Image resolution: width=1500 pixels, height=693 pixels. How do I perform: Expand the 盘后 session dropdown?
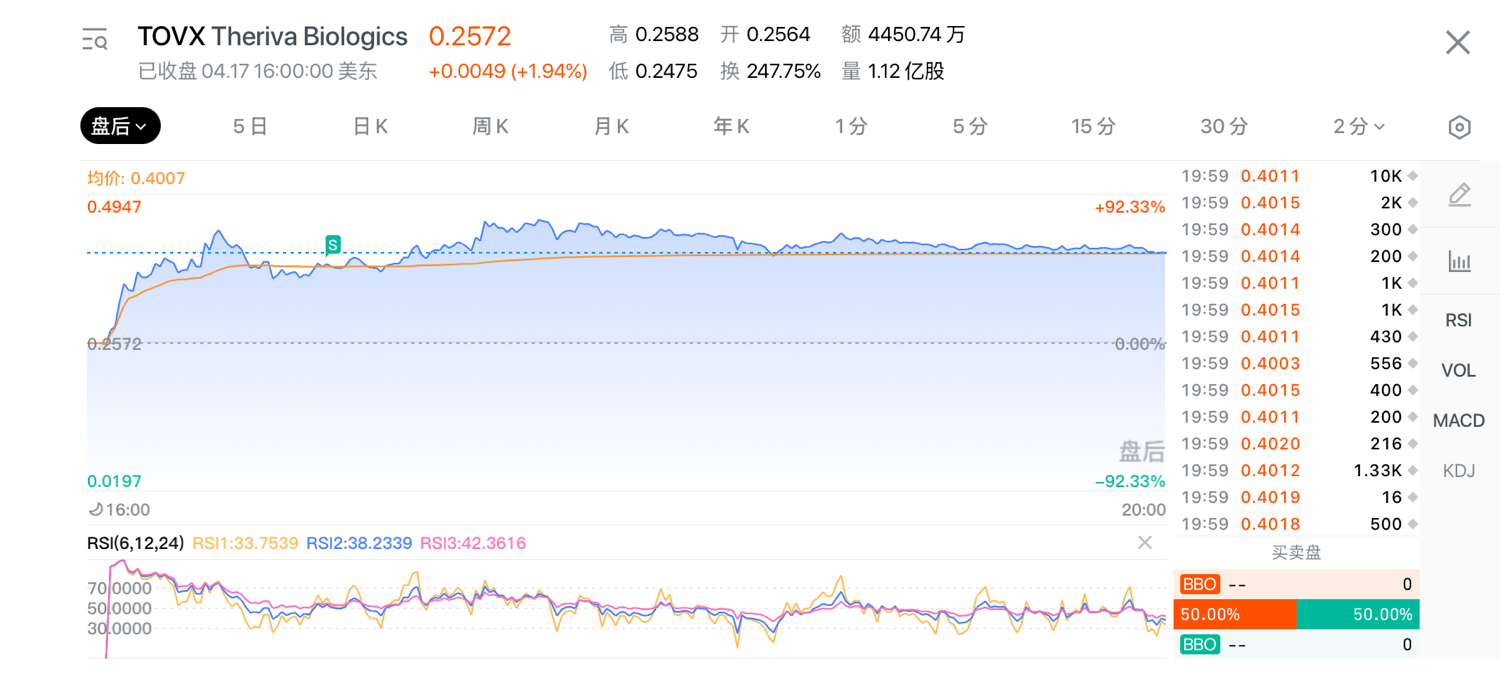pos(120,126)
